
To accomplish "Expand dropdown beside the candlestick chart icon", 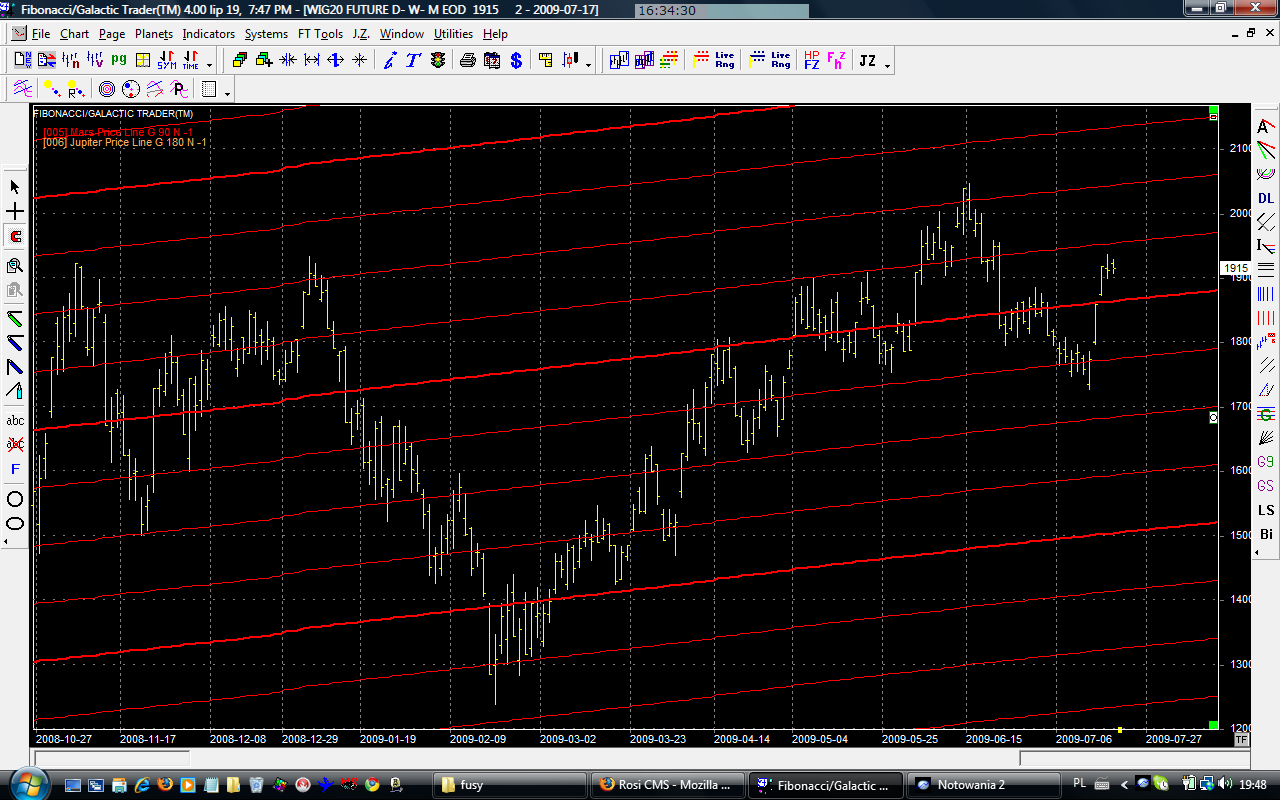I will coord(588,64).
